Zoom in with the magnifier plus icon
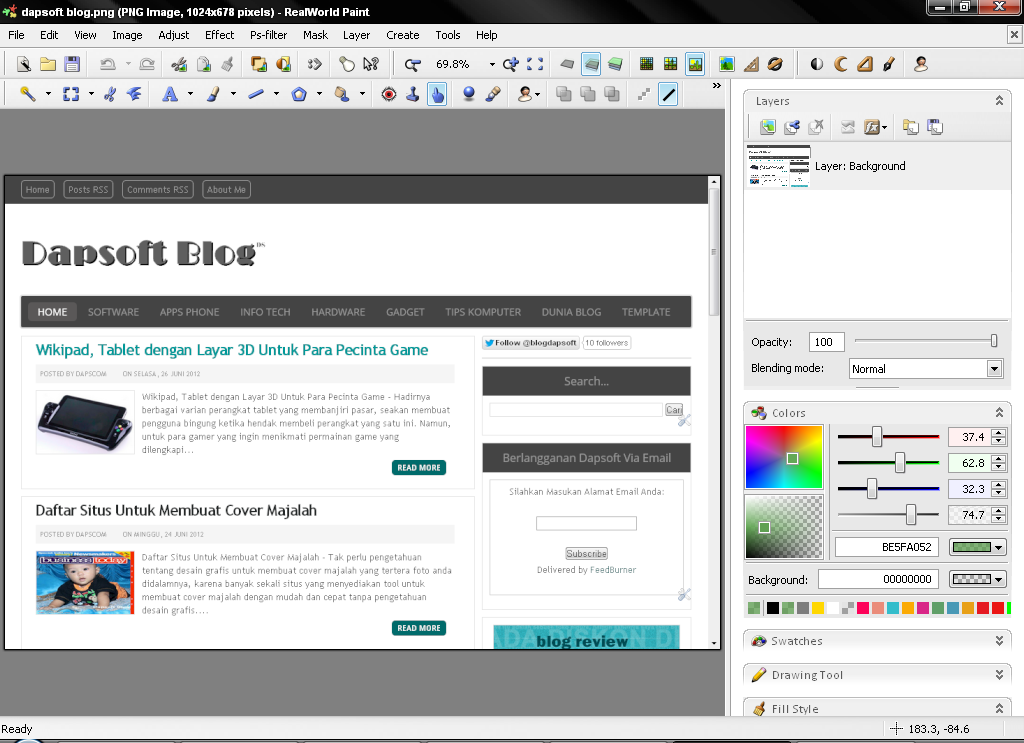1024x743 pixels. point(511,64)
